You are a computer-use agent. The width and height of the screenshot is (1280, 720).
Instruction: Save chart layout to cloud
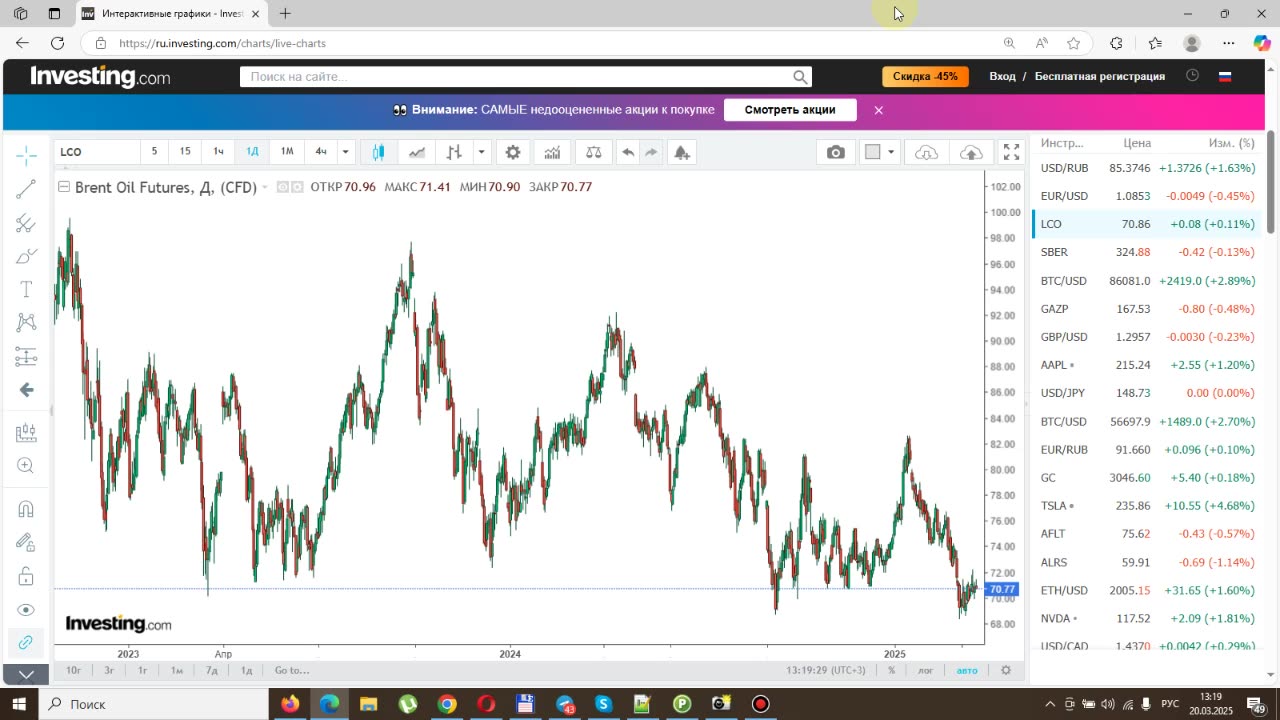coord(971,152)
